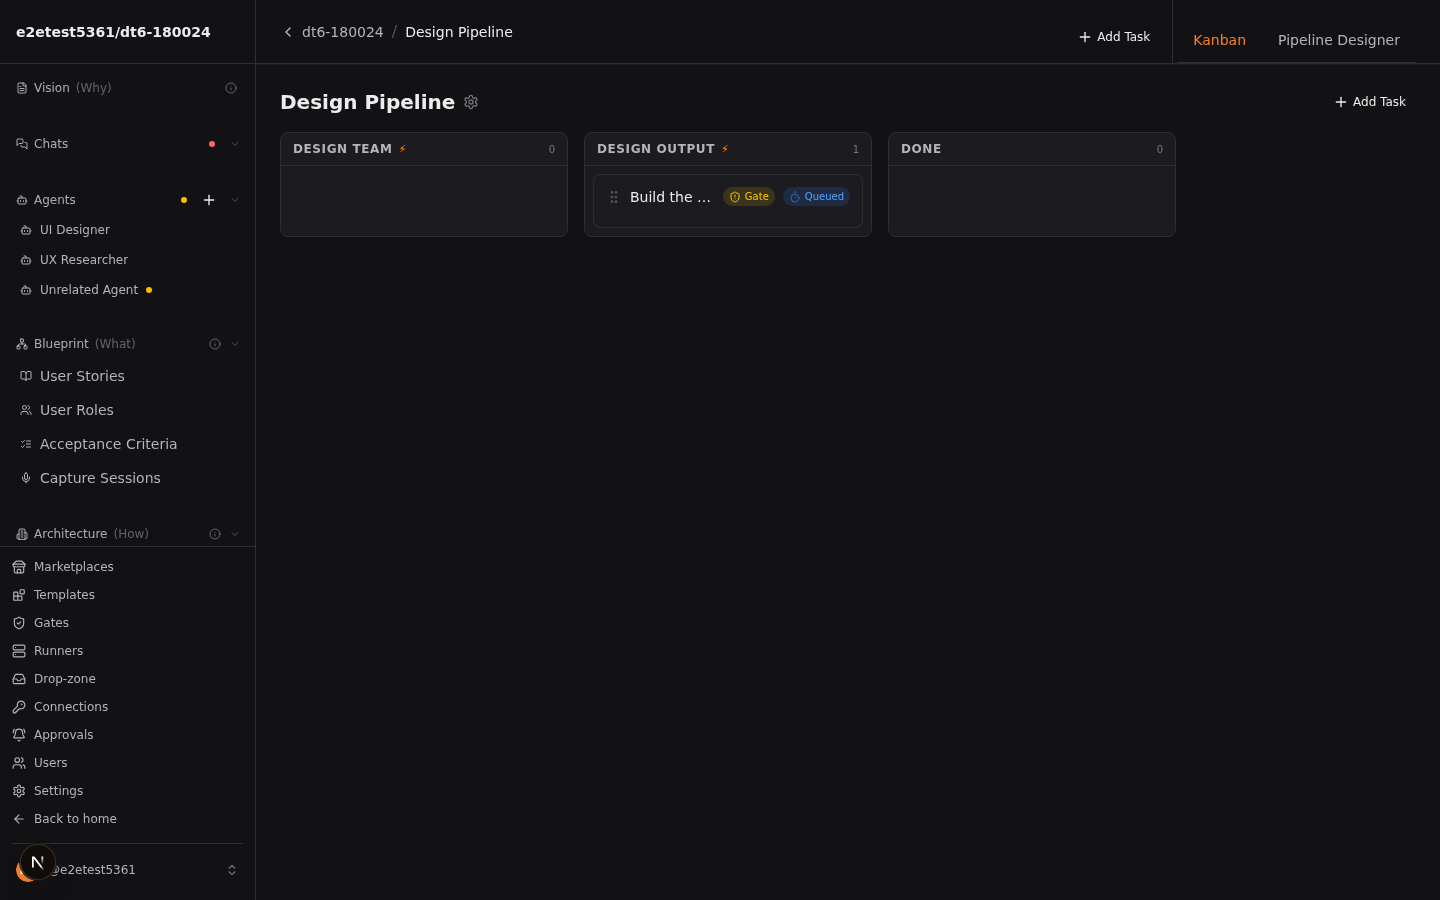Click the Vision info icon
1440x900 pixels.
[x=231, y=88]
